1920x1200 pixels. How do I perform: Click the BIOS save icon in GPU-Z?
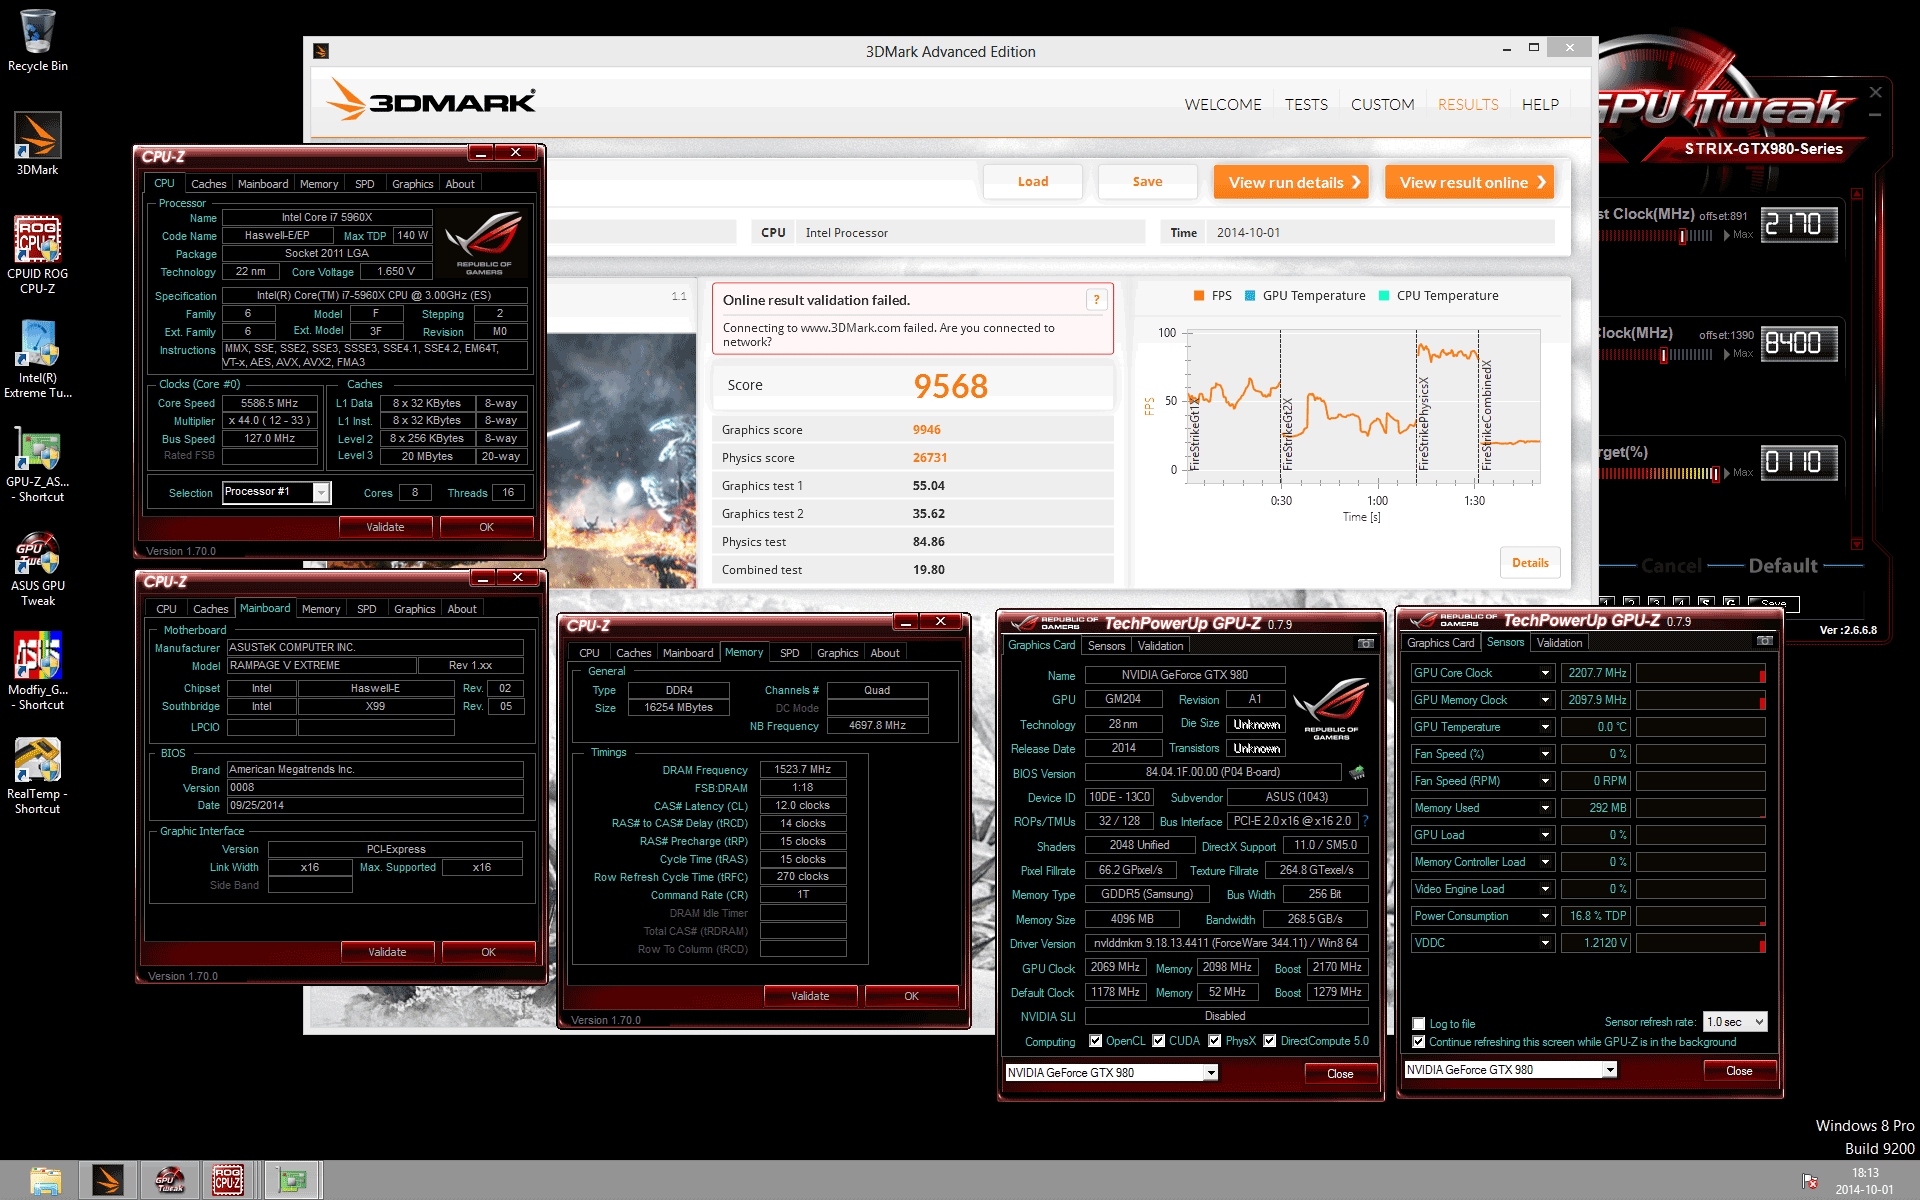[x=1357, y=772]
